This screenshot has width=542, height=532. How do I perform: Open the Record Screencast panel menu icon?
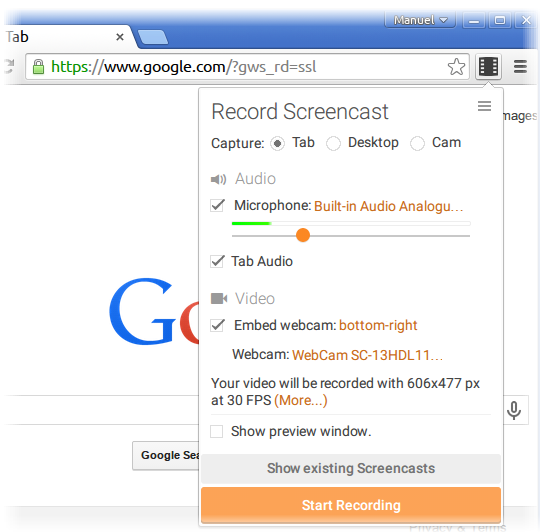[484, 106]
